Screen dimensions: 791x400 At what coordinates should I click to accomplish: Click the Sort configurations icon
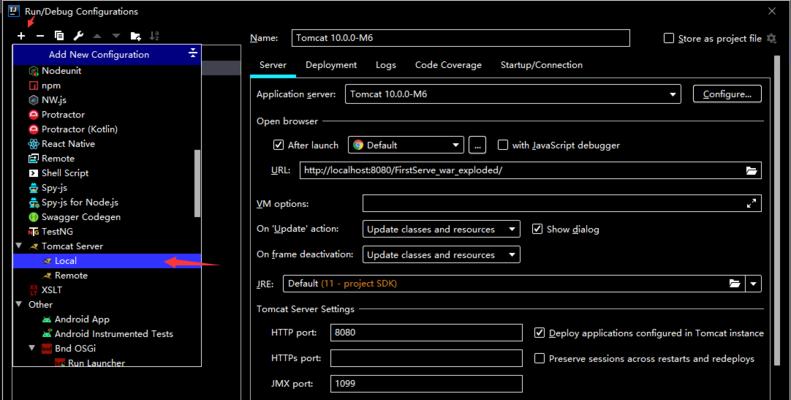pos(154,36)
